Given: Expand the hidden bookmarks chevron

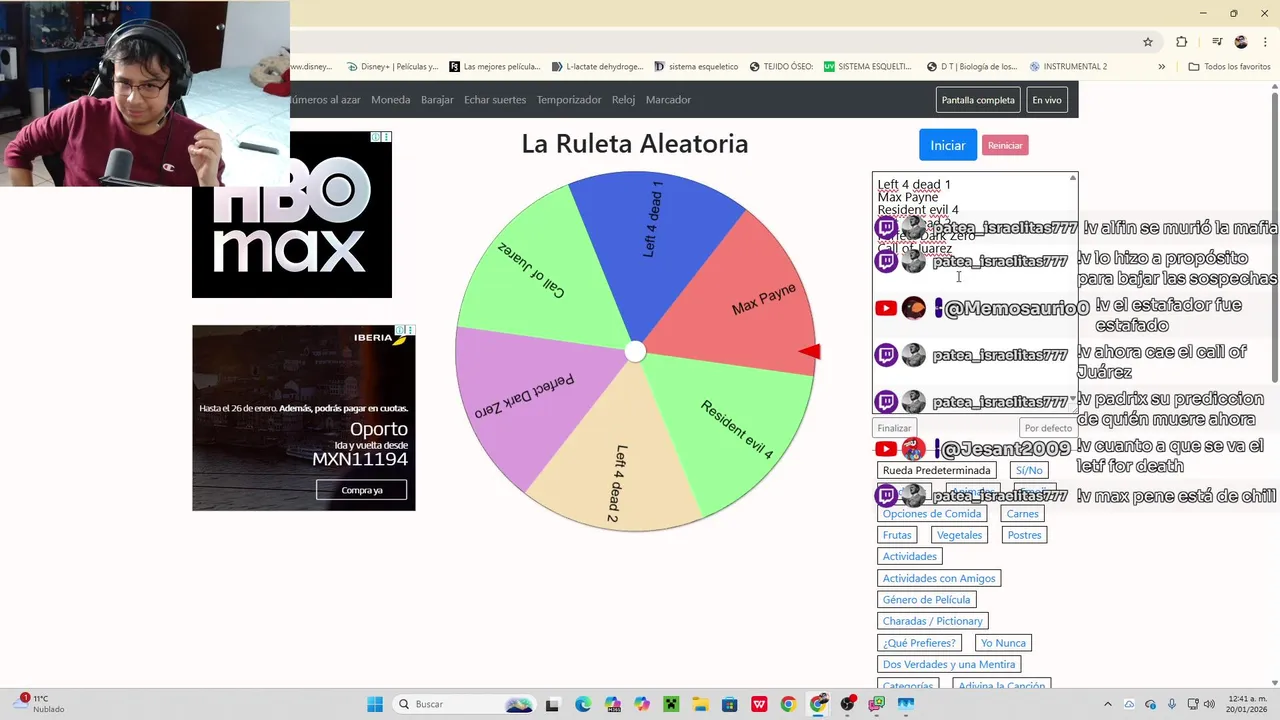Looking at the screenshot, I should coord(1161,67).
